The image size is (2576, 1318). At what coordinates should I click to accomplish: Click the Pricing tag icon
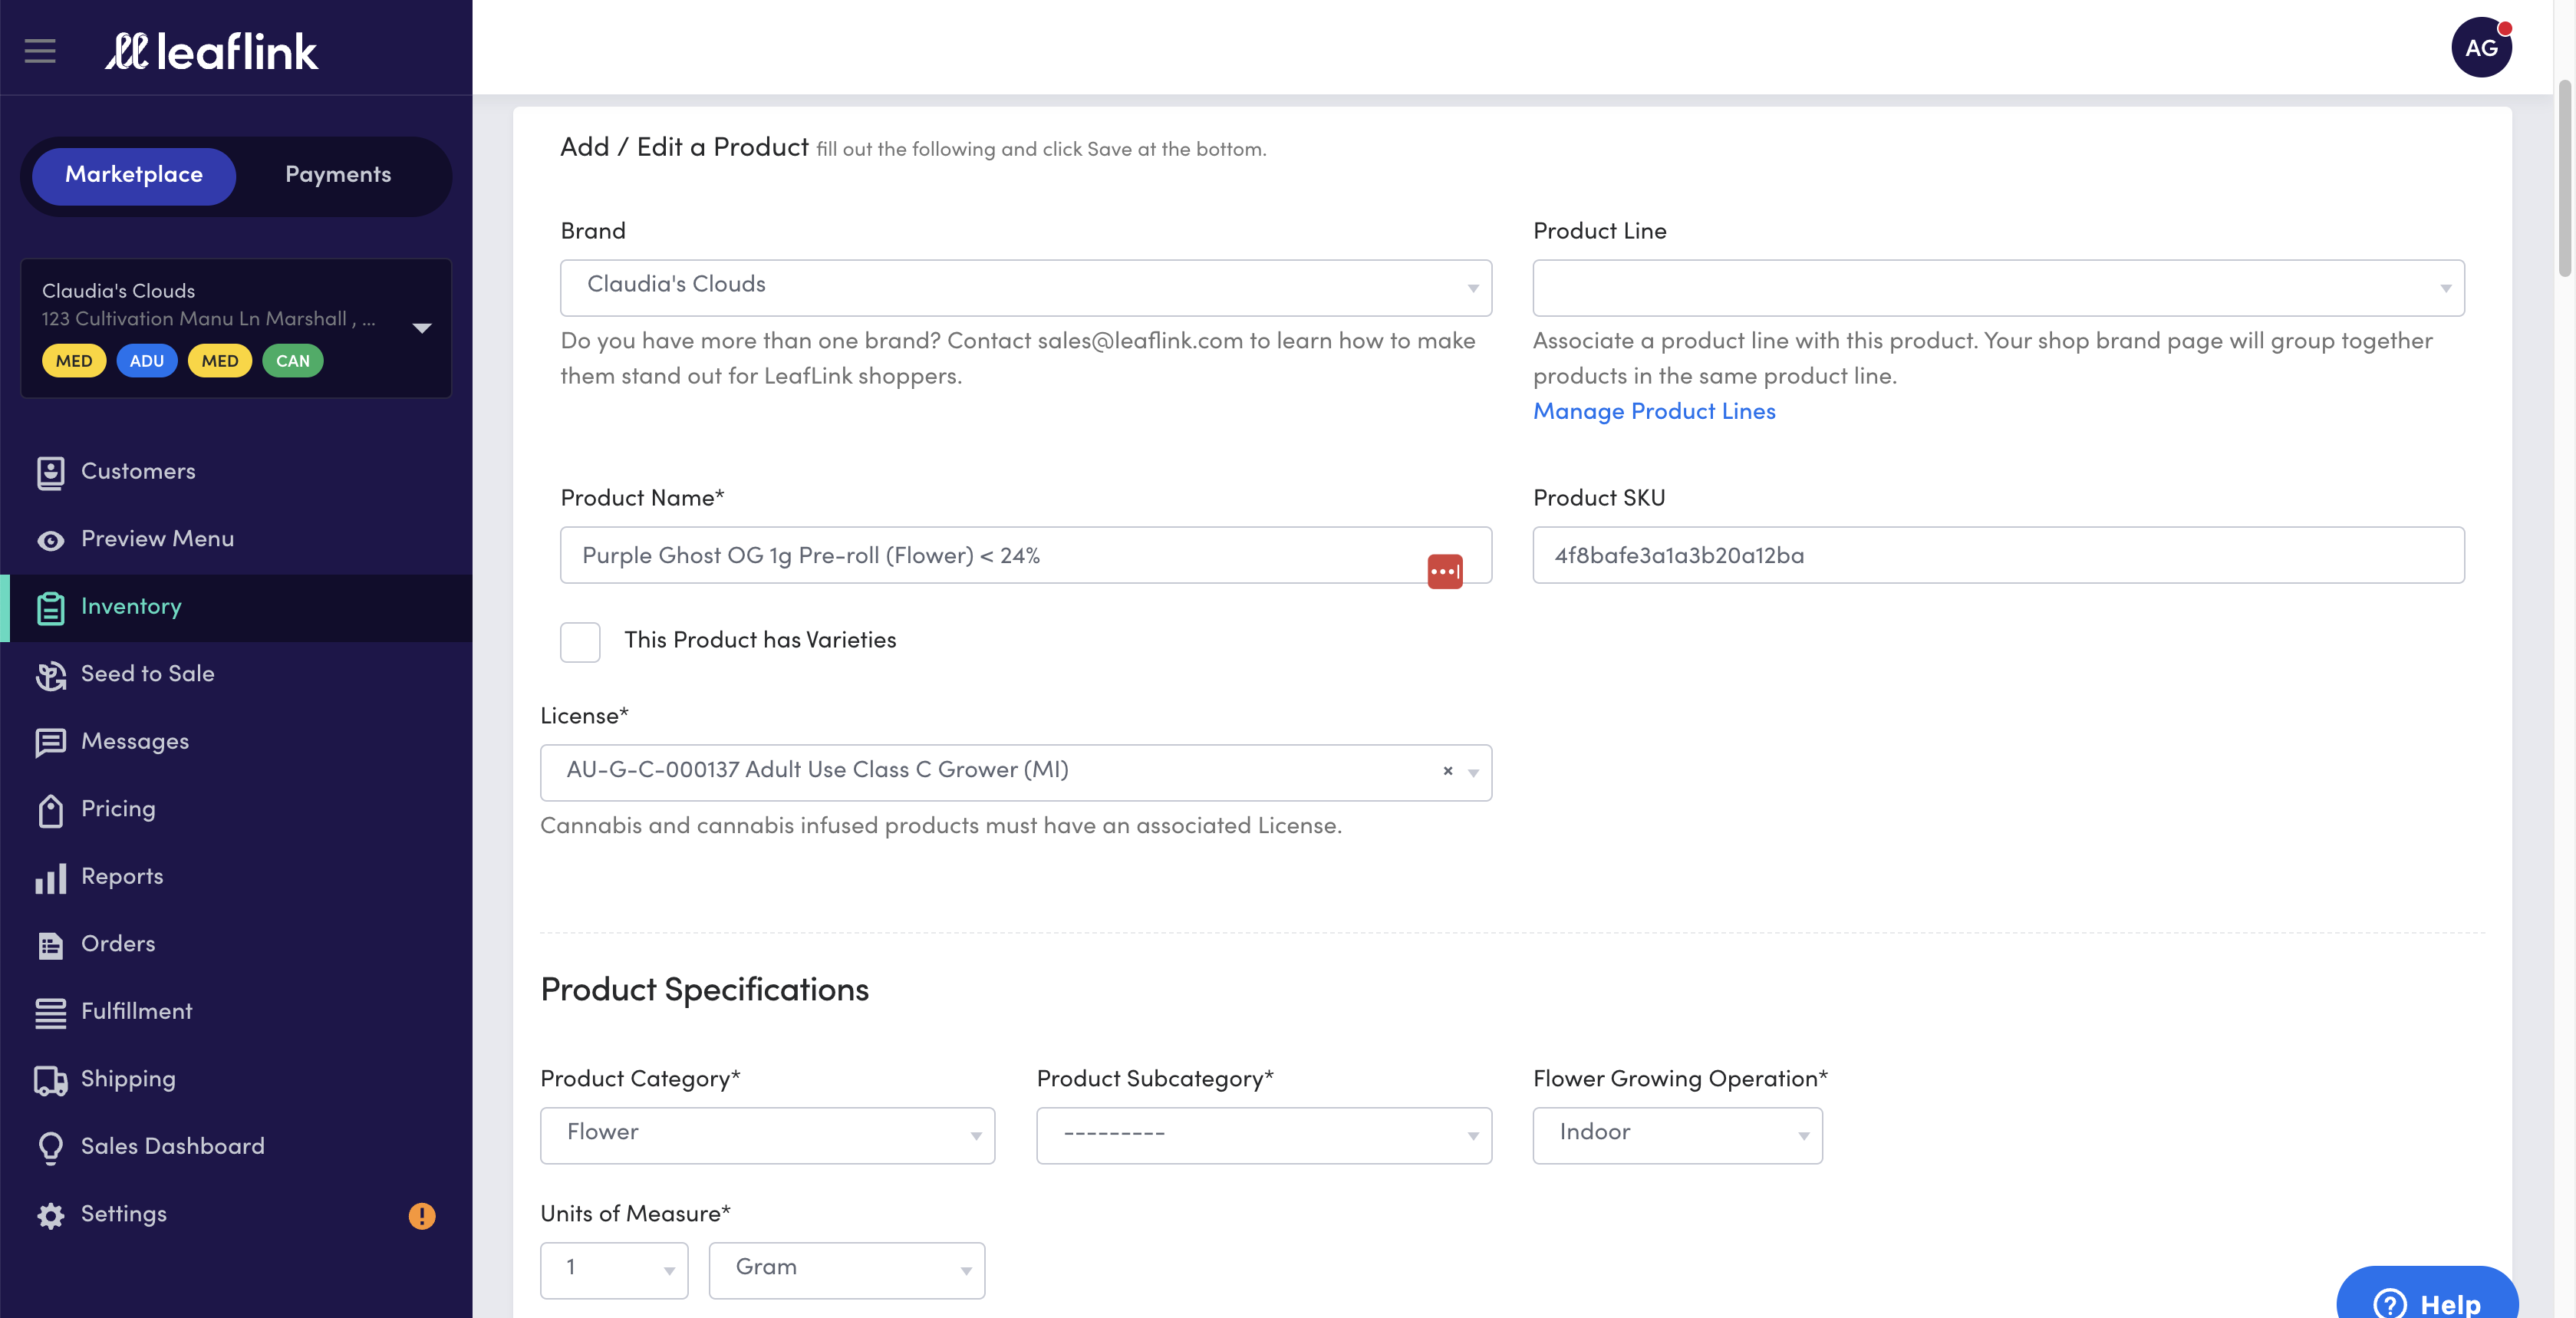click(x=50, y=810)
